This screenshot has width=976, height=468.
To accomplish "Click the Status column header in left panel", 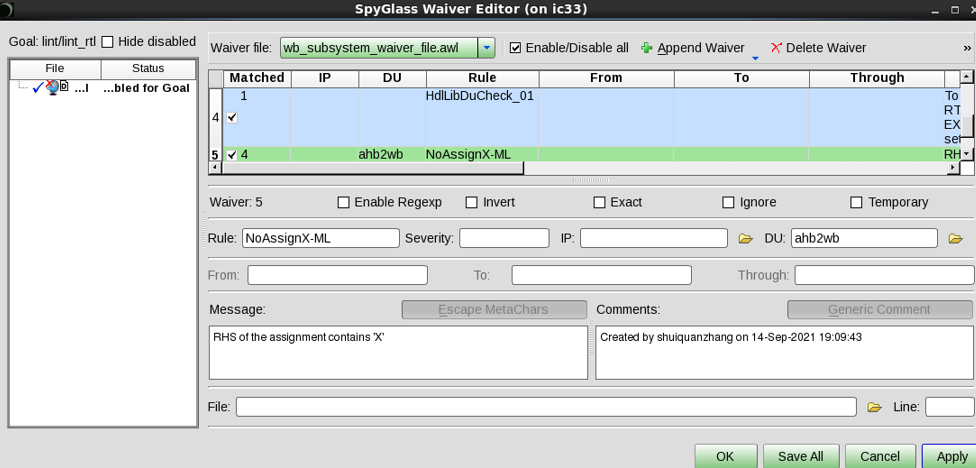I will coord(148,68).
